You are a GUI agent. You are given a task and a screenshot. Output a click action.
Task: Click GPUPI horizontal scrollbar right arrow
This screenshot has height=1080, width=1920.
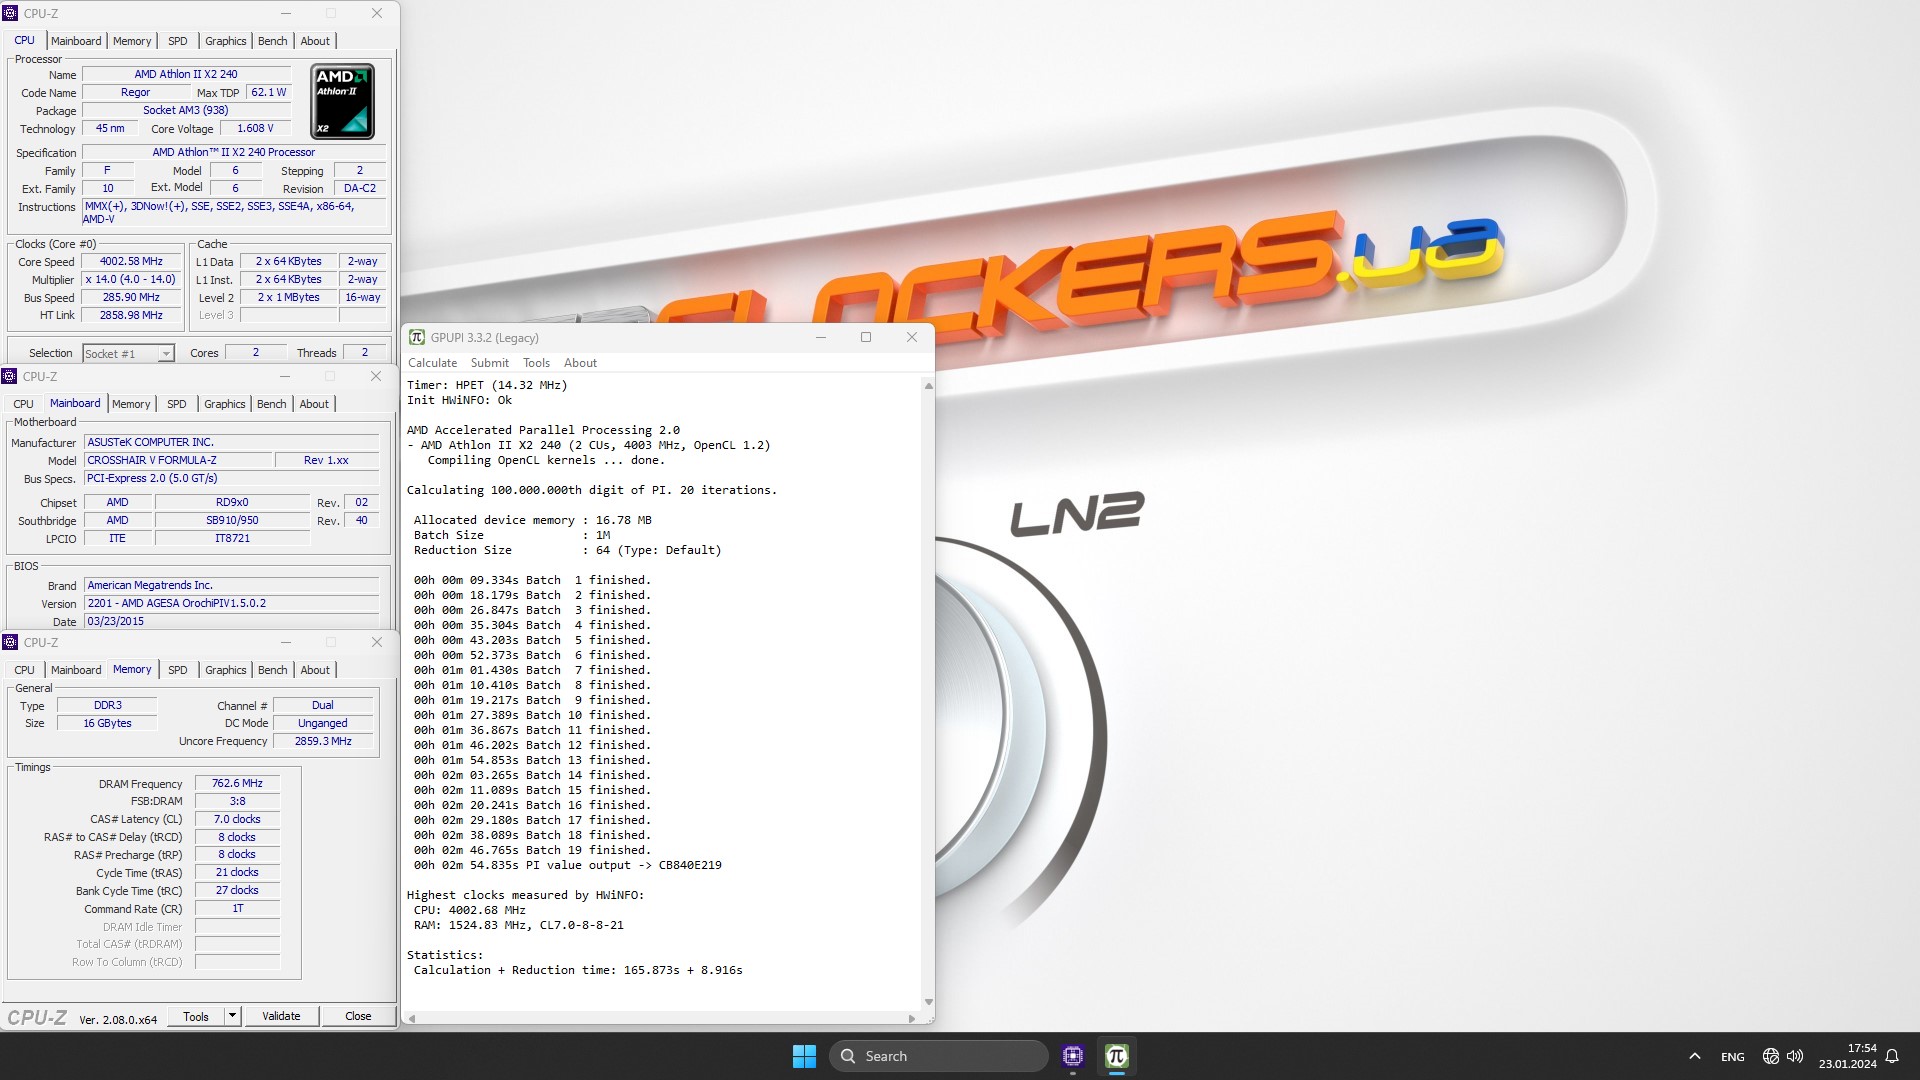[x=911, y=1018]
